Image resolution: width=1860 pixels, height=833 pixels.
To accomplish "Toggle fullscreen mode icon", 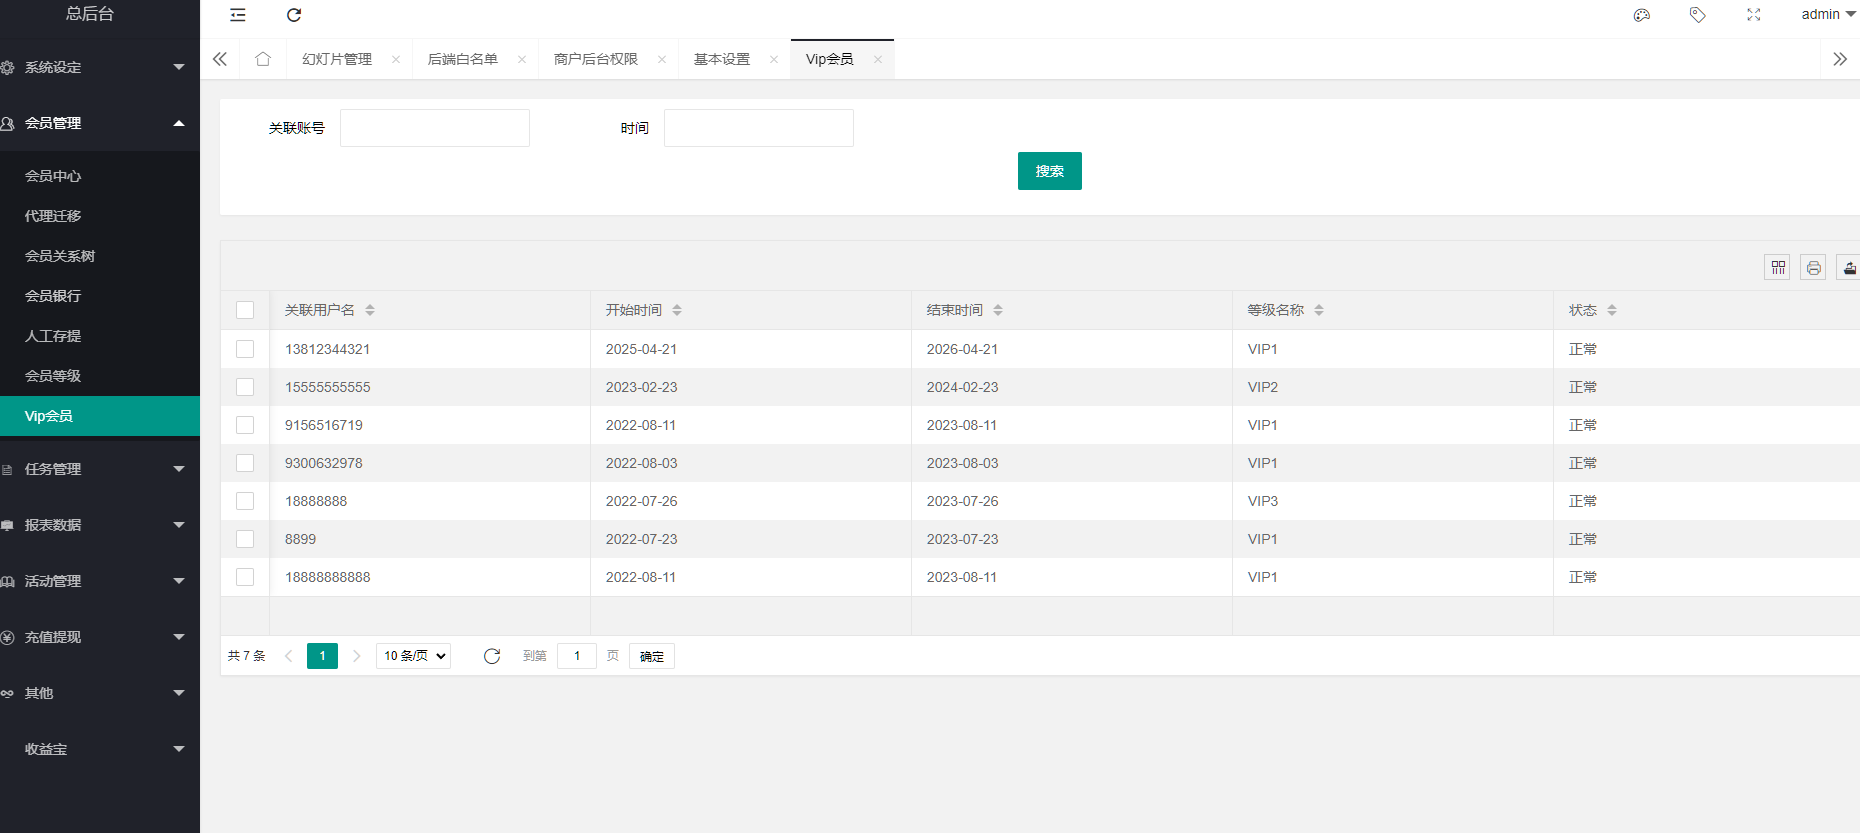I will [x=1753, y=15].
